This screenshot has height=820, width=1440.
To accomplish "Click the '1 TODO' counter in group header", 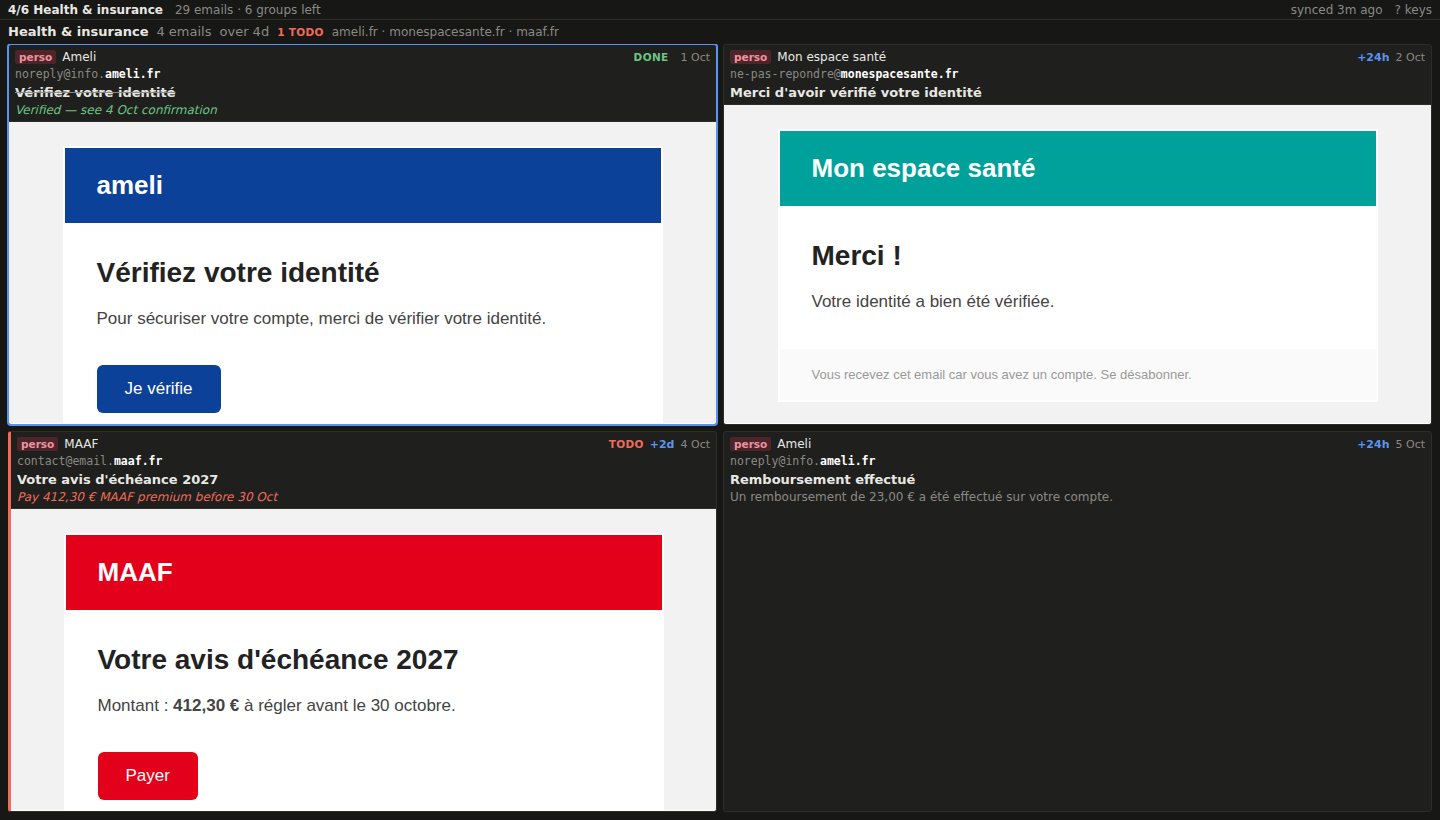I will pyautogui.click(x=300, y=32).
